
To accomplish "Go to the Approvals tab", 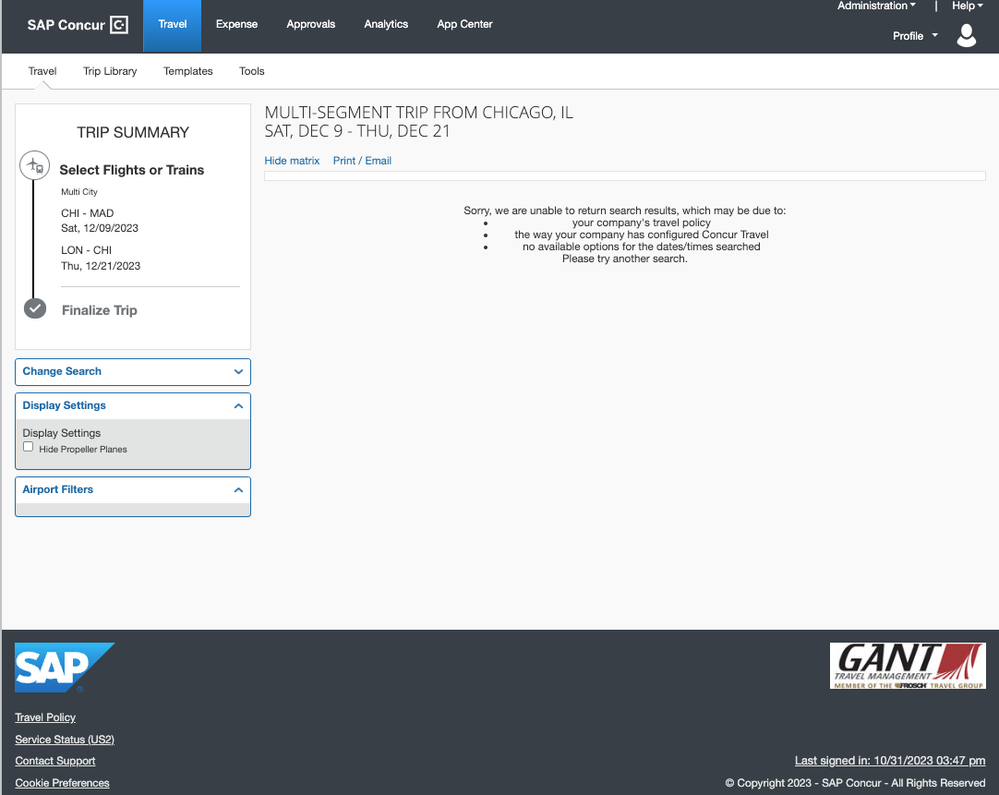I will tap(310, 24).
